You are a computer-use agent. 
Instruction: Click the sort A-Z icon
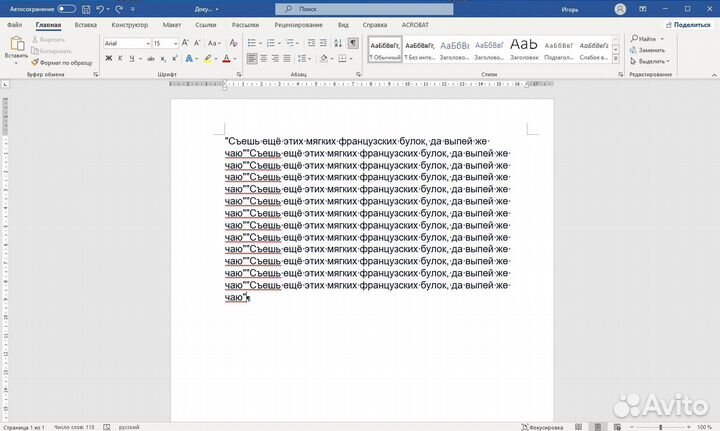tap(338, 43)
